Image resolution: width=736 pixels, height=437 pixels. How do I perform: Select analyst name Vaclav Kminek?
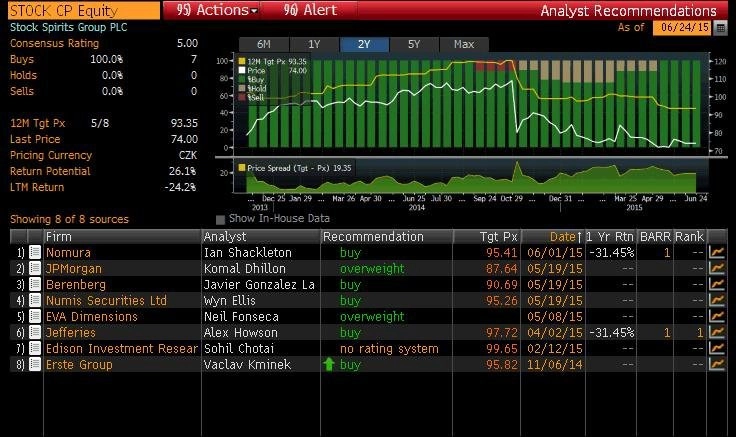[x=247, y=364]
